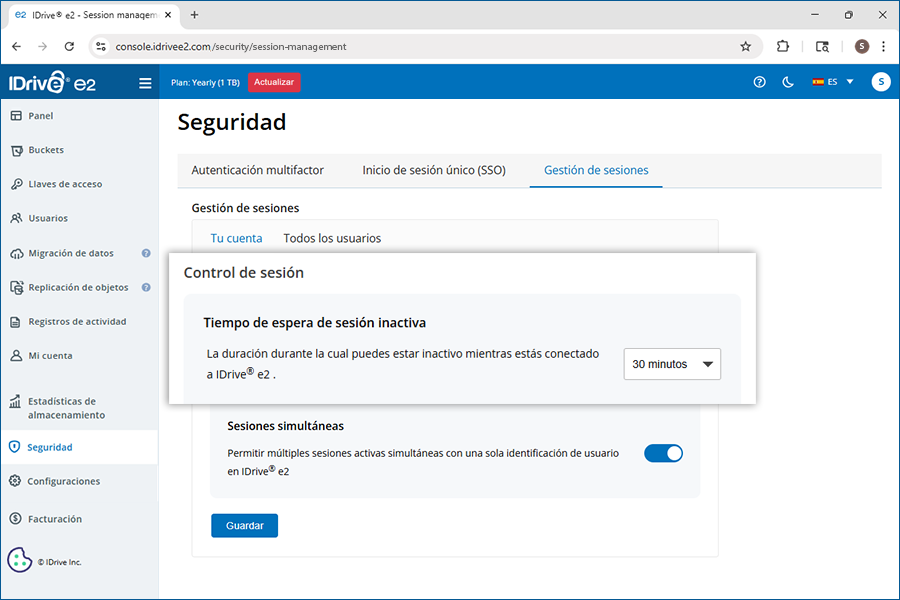Click the Estadísticas de almacenamiento chart icon
The image size is (900, 600).
[15, 401]
